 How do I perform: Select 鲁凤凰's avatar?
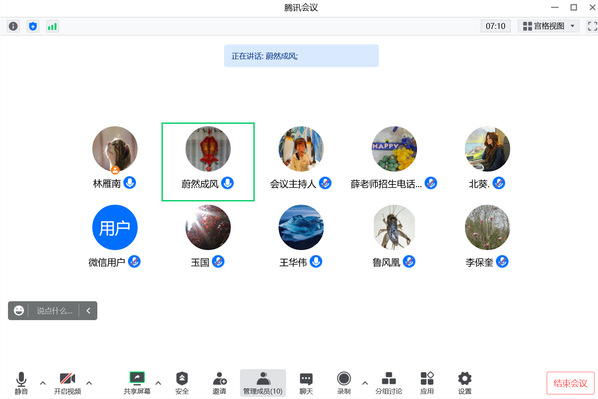pos(394,227)
